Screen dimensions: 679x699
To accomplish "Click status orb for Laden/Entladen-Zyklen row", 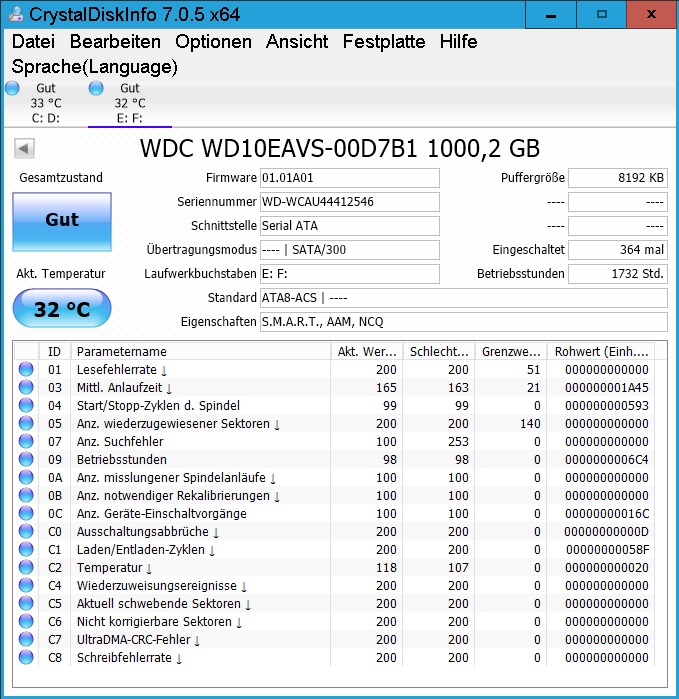I will tap(26, 550).
